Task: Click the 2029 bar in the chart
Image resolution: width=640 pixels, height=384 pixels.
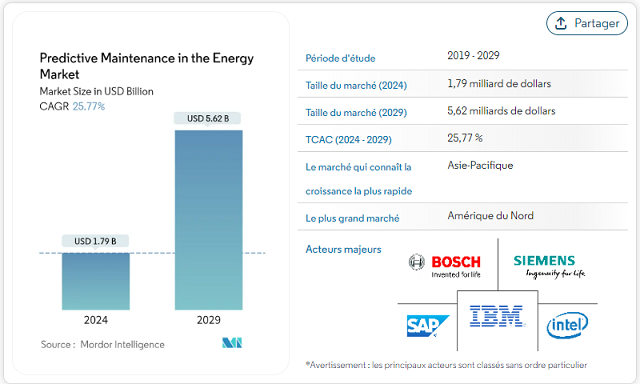Action: coord(209,220)
